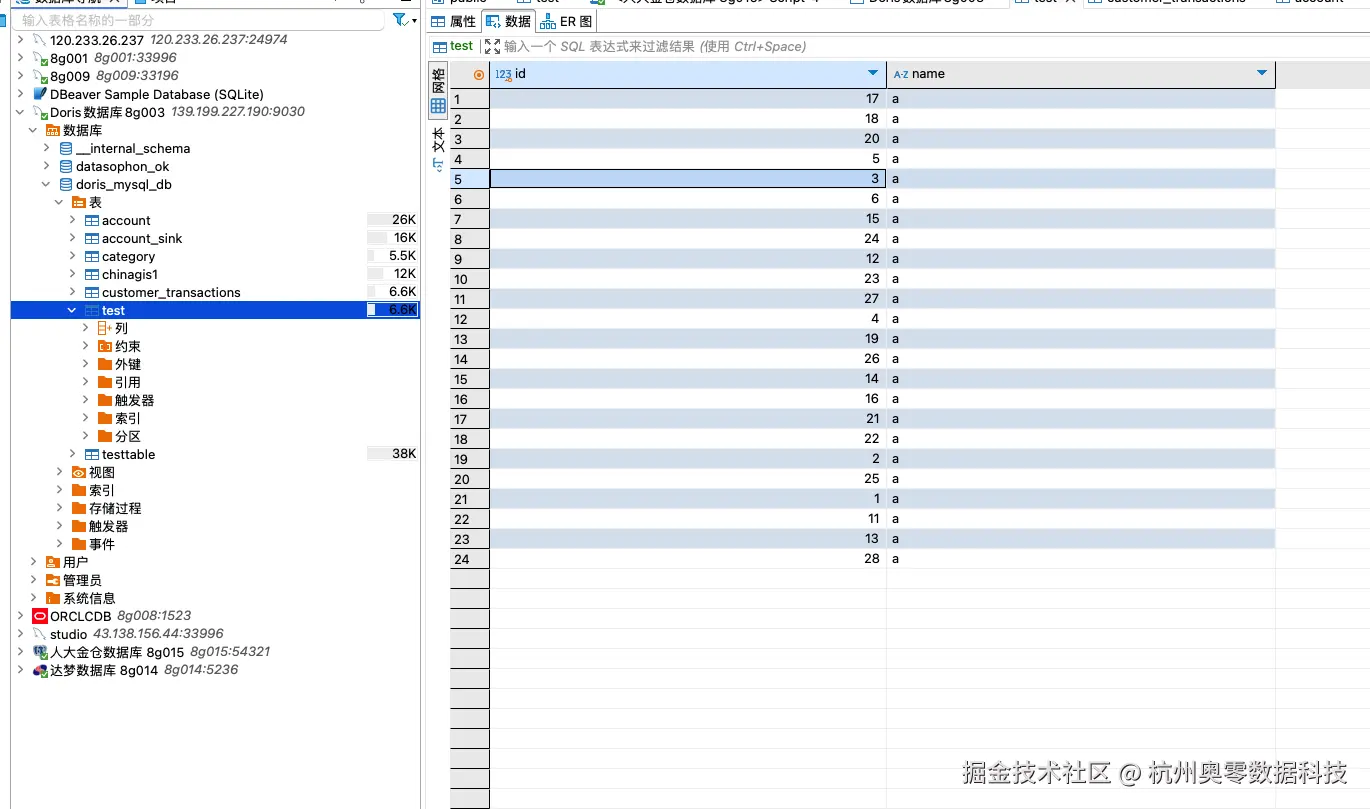Collapse the test table node

pos(71,310)
